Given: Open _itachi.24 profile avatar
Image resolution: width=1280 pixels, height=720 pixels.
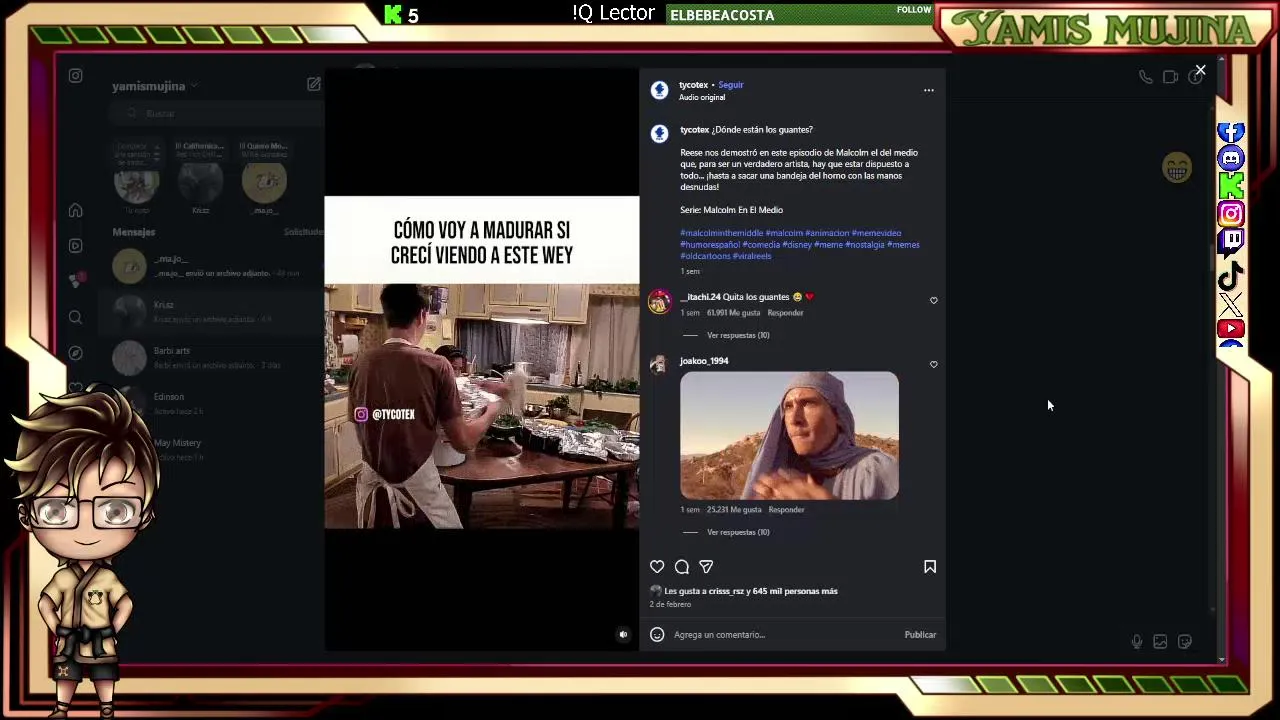Looking at the screenshot, I should [659, 303].
